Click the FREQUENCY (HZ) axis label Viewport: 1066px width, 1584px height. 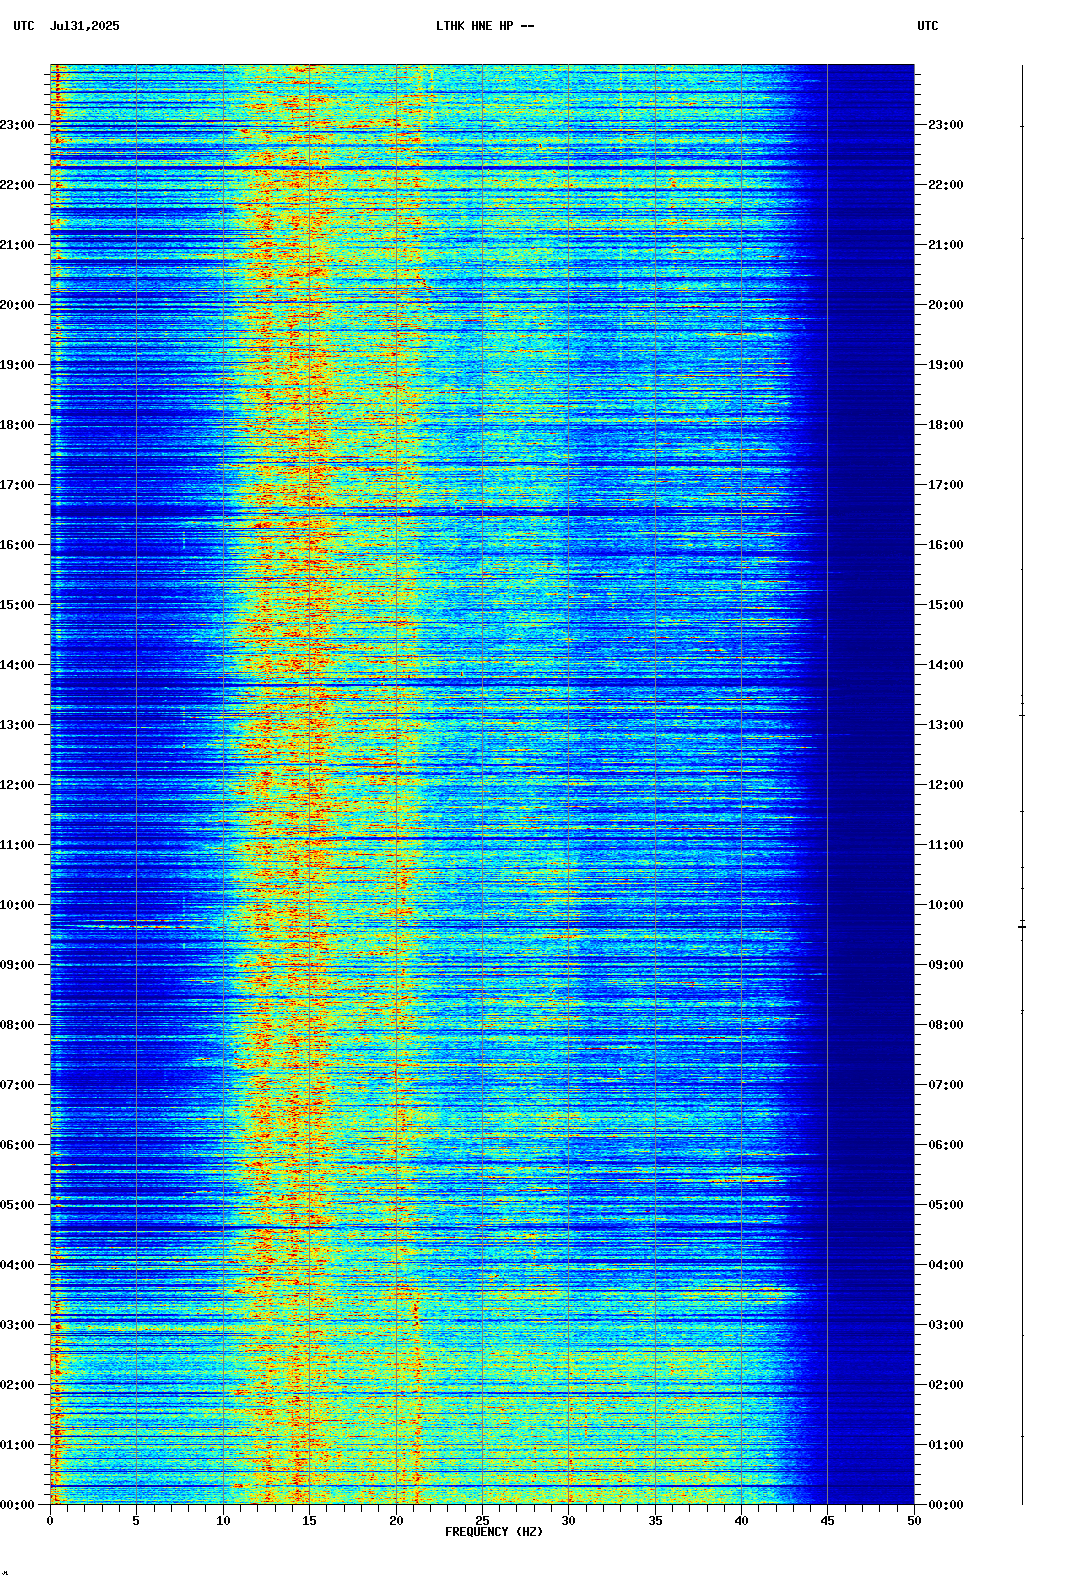point(494,1532)
